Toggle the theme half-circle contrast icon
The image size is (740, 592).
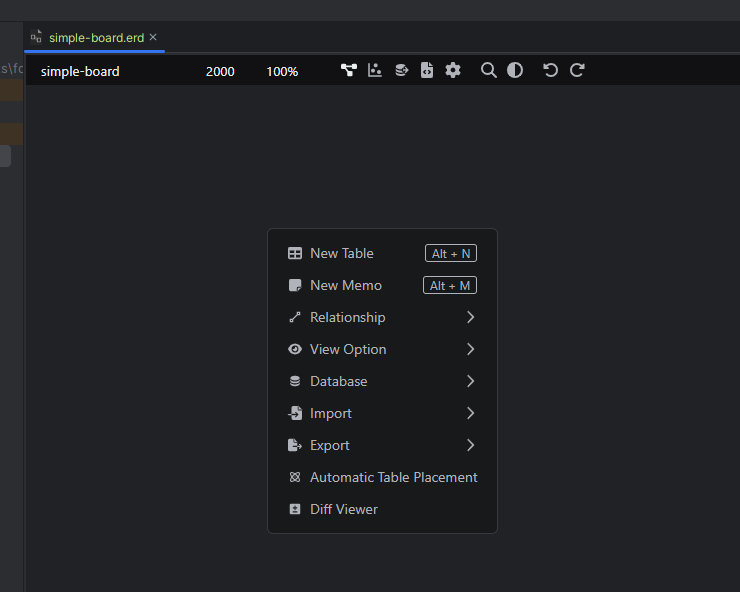pos(515,70)
